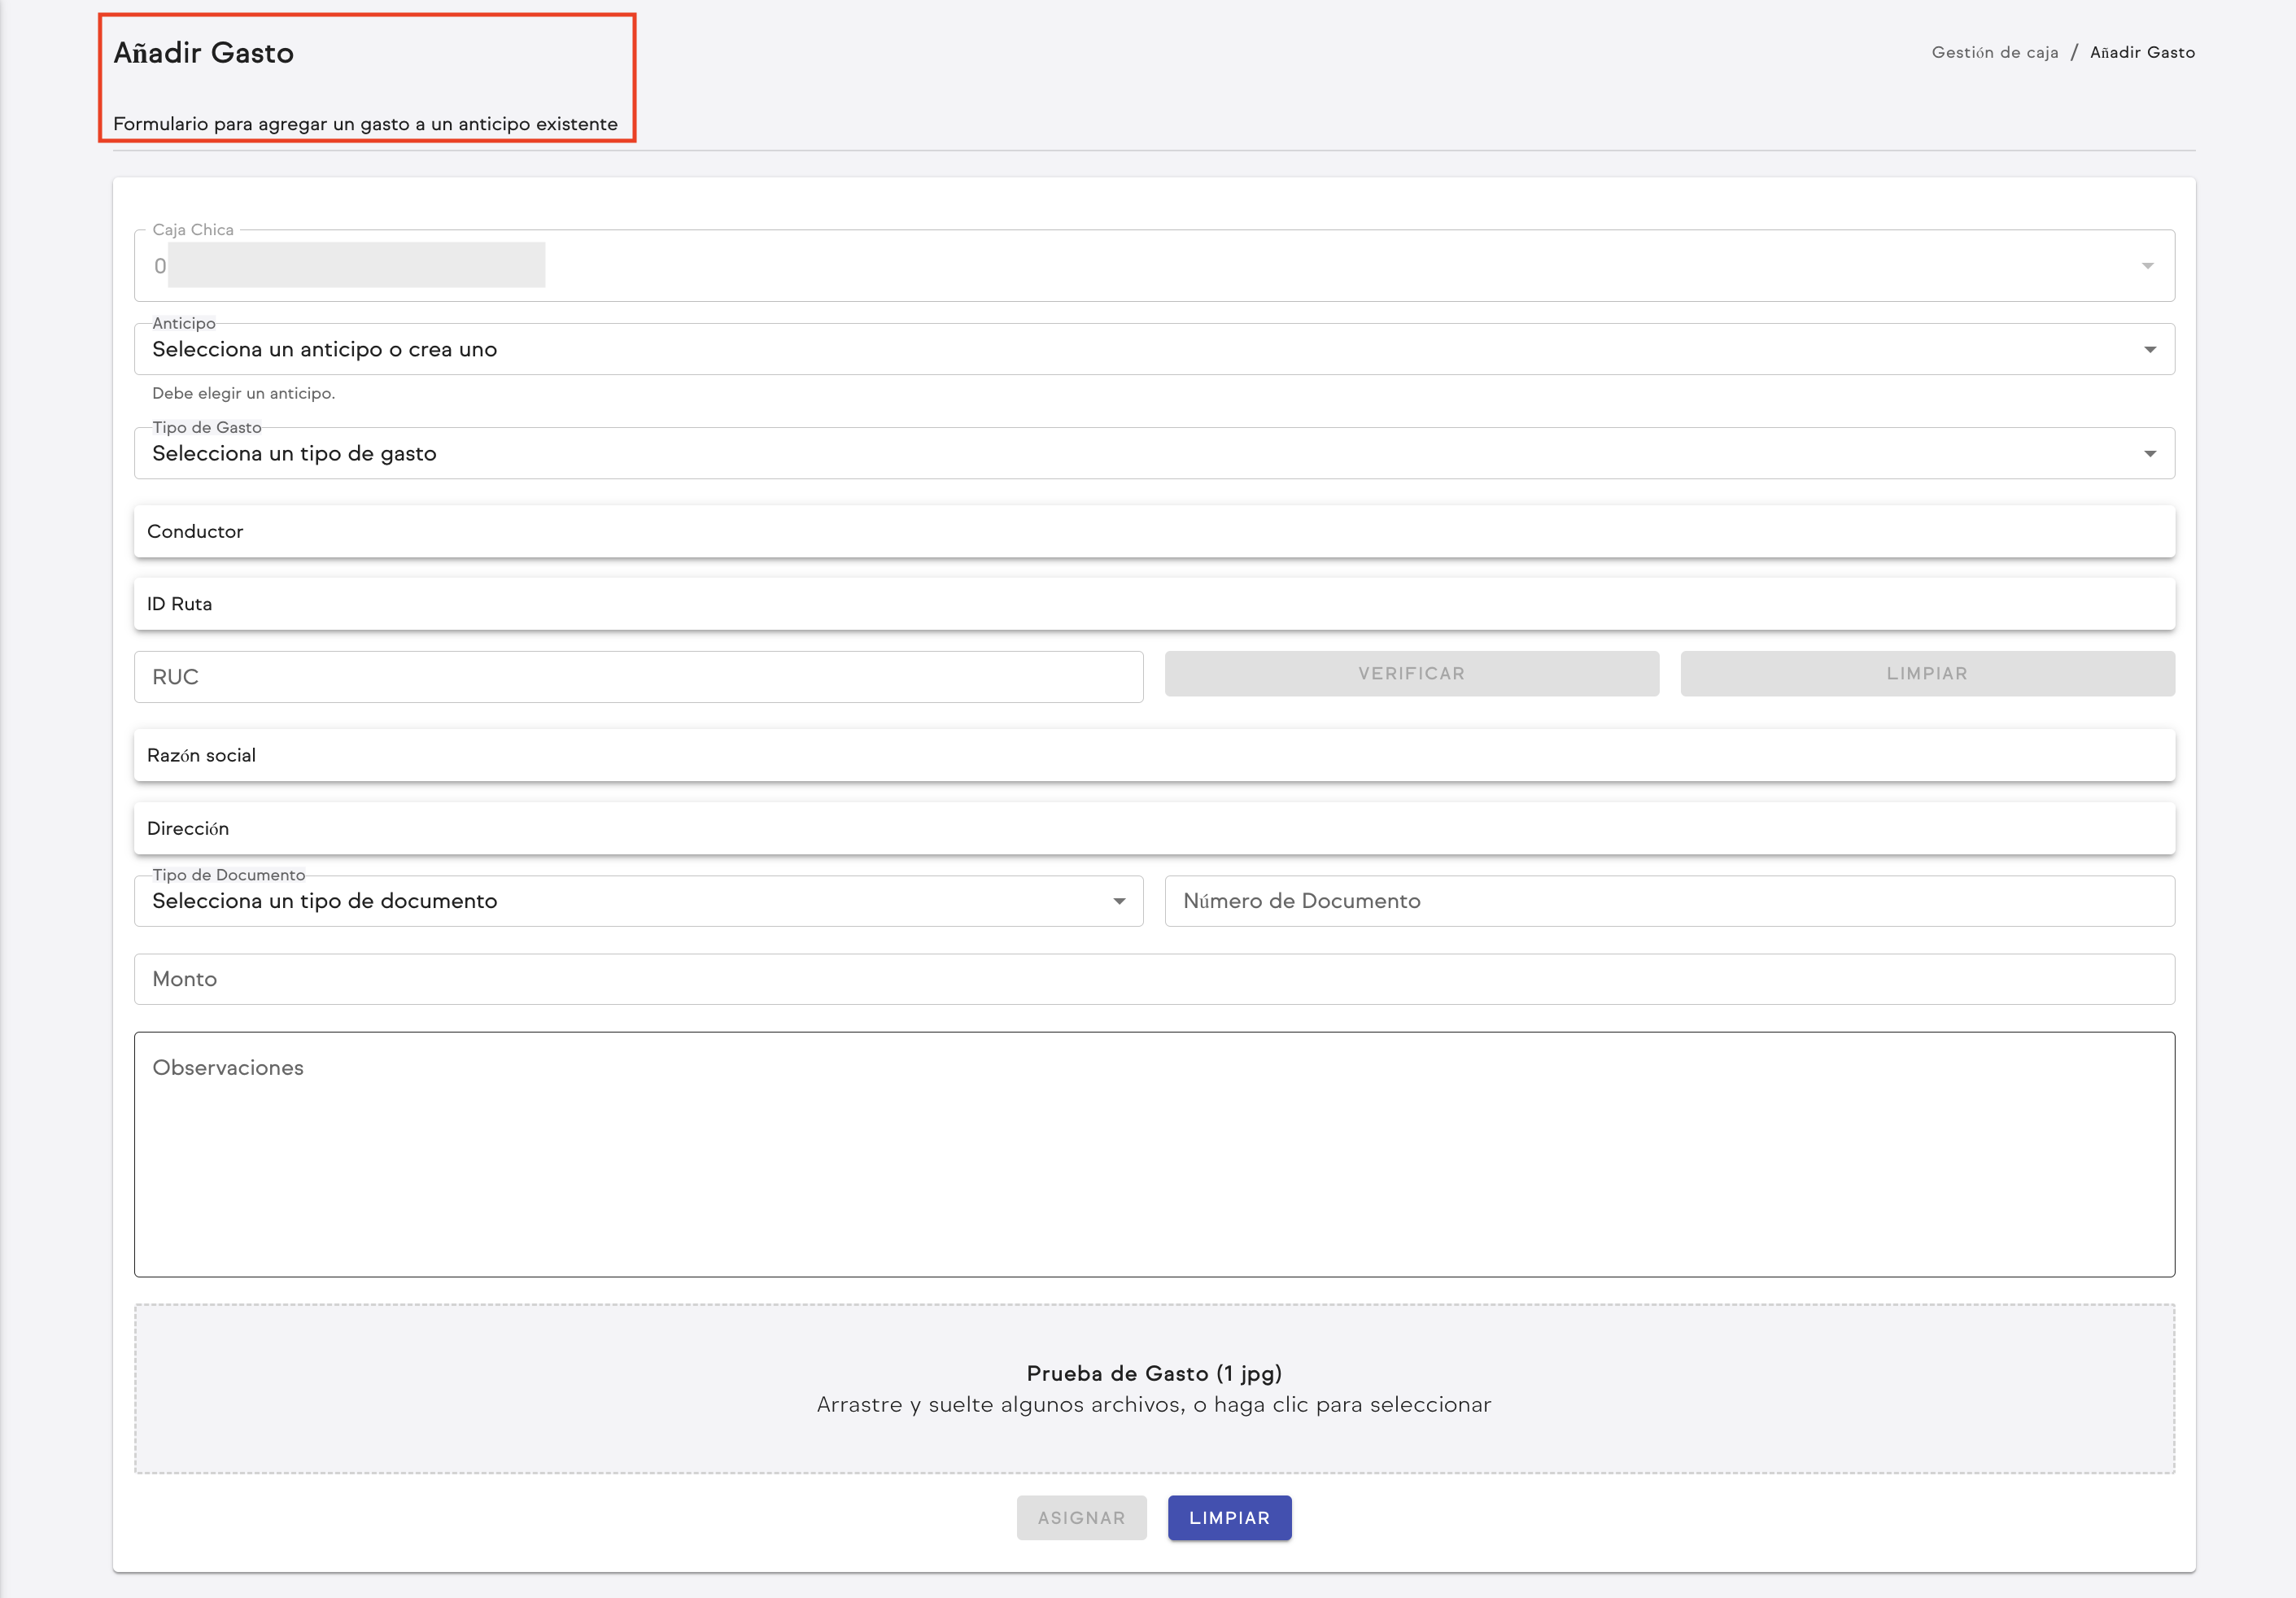The height and width of the screenshot is (1598, 2296).
Task: Open the Caja Chica dropdown arrow
Action: click(2147, 266)
